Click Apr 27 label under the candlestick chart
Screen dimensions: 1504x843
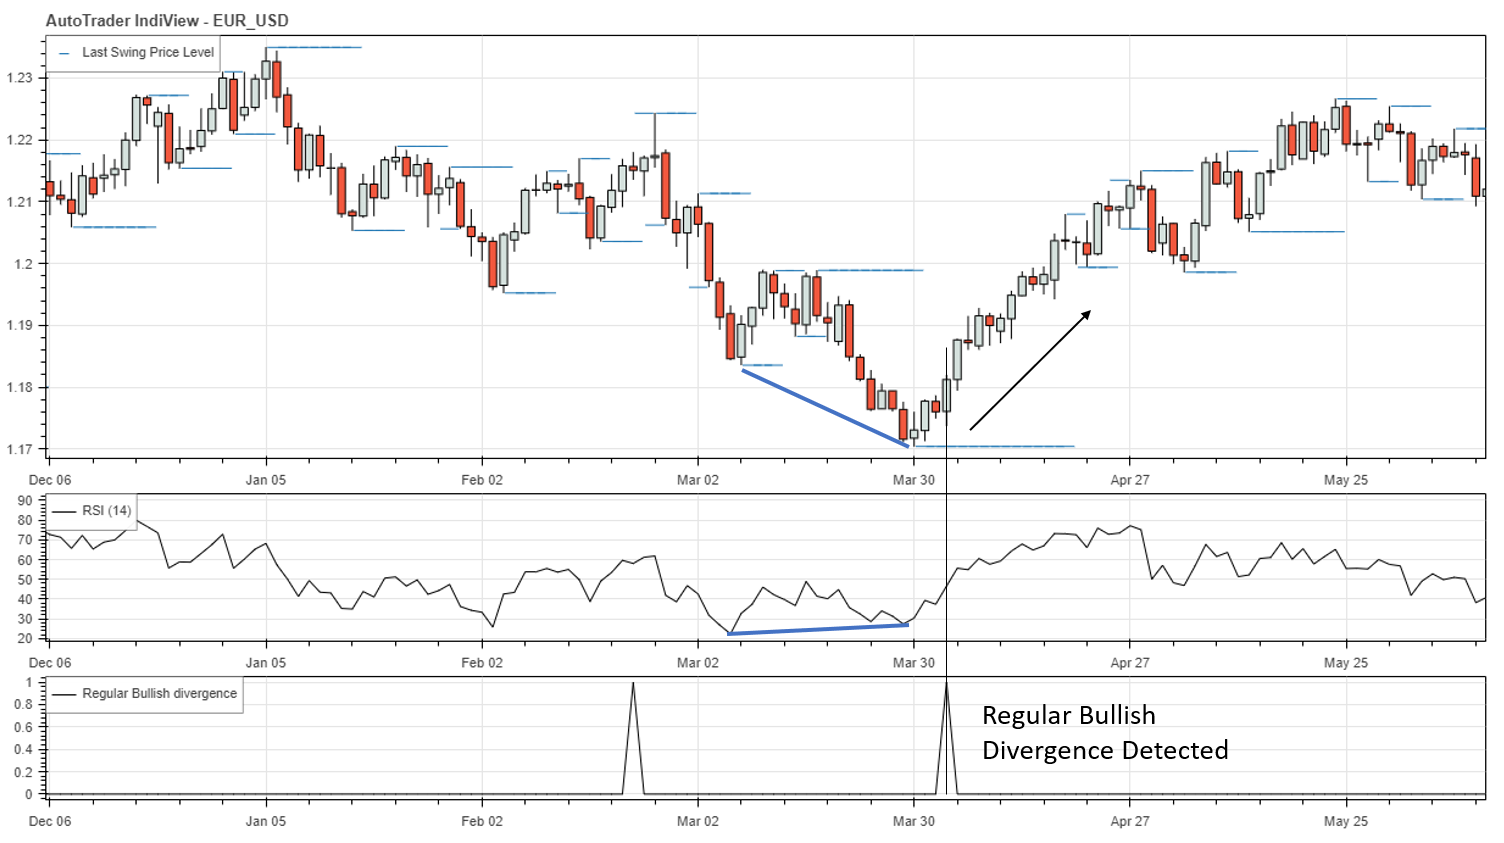point(1130,480)
